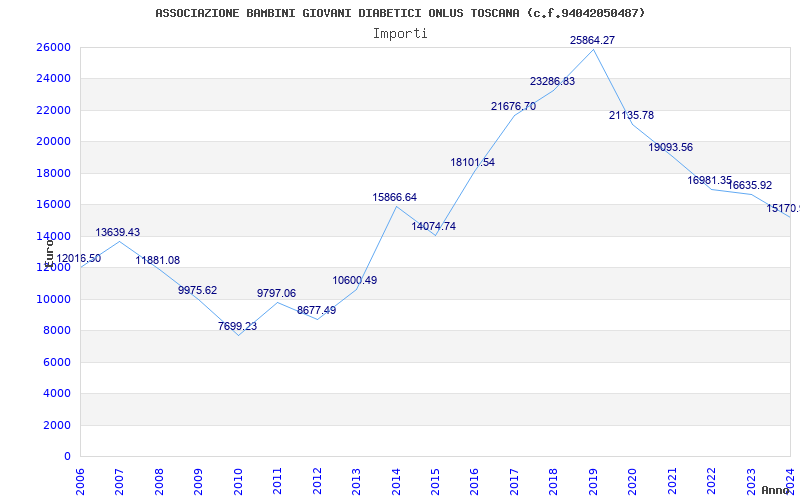Image resolution: width=800 pixels, height=500 pixels.
Task: Click the x-axis year 2011
Action: click(x=278, y=481)
